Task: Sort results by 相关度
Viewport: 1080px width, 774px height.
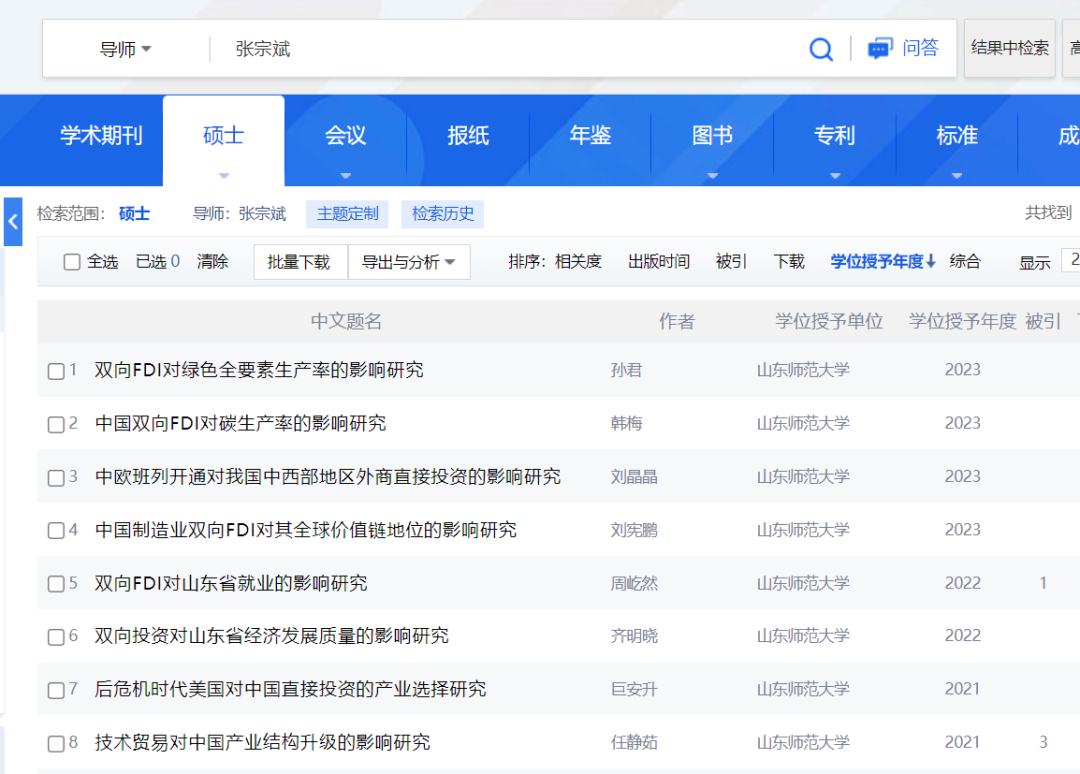Action: (x=579, y=262)
